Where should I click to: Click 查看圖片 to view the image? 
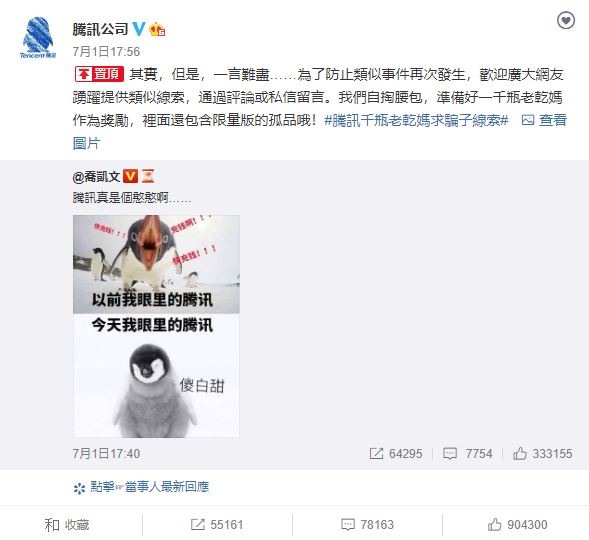coord(544,120)
